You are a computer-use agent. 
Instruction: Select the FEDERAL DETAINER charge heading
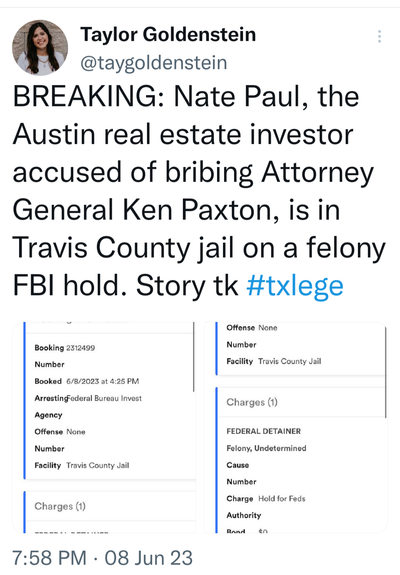coord(264,431)
